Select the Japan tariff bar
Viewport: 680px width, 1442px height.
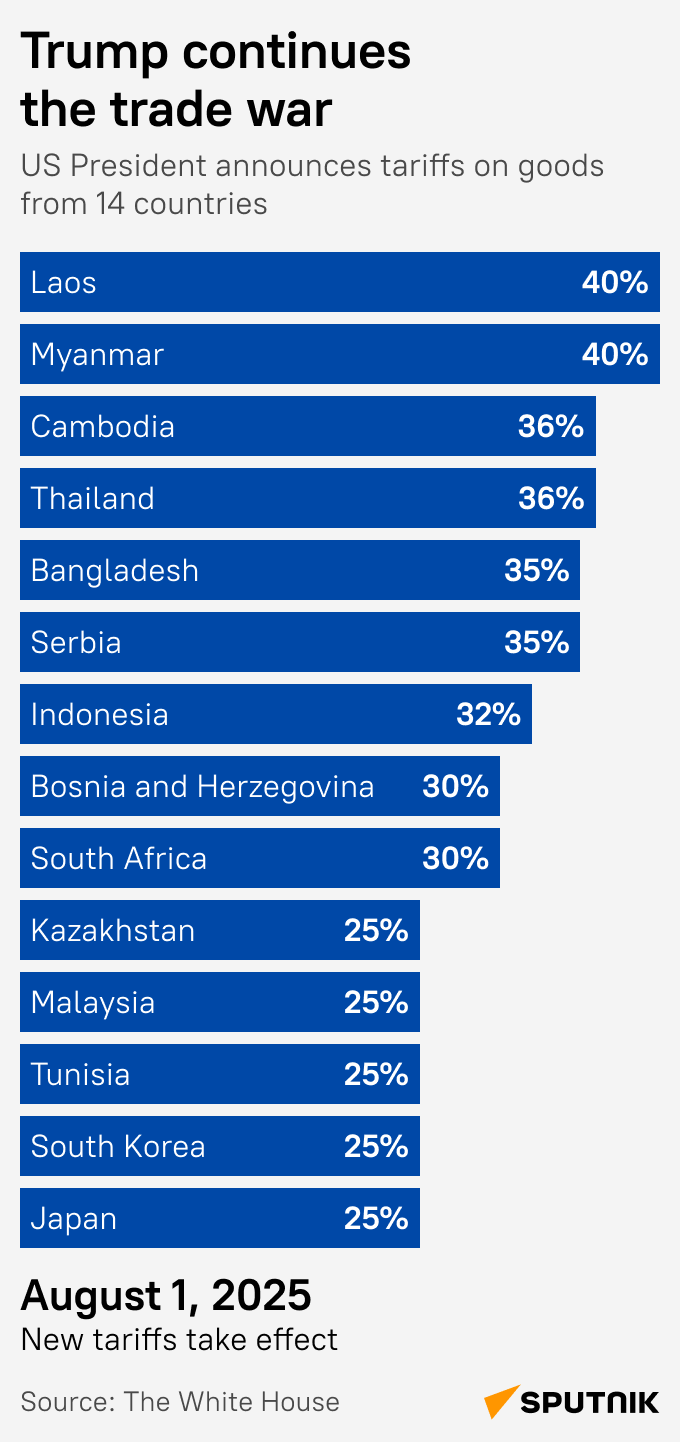tap(220, 1218)
